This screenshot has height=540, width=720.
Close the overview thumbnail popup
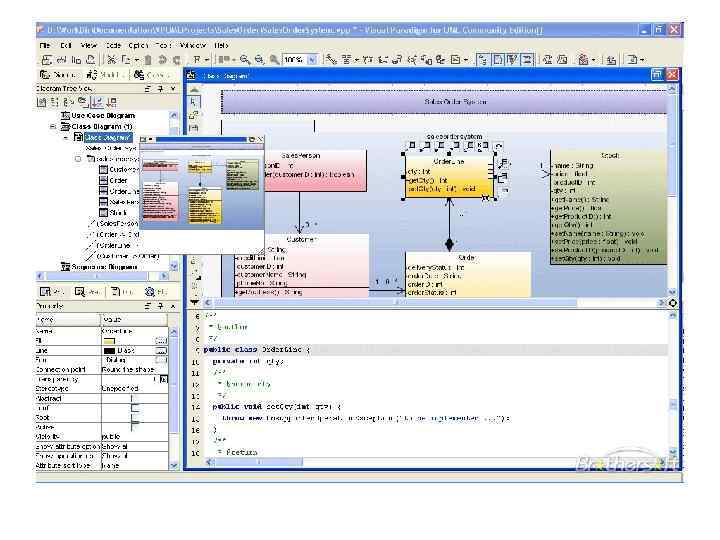[x=260, y=139]
